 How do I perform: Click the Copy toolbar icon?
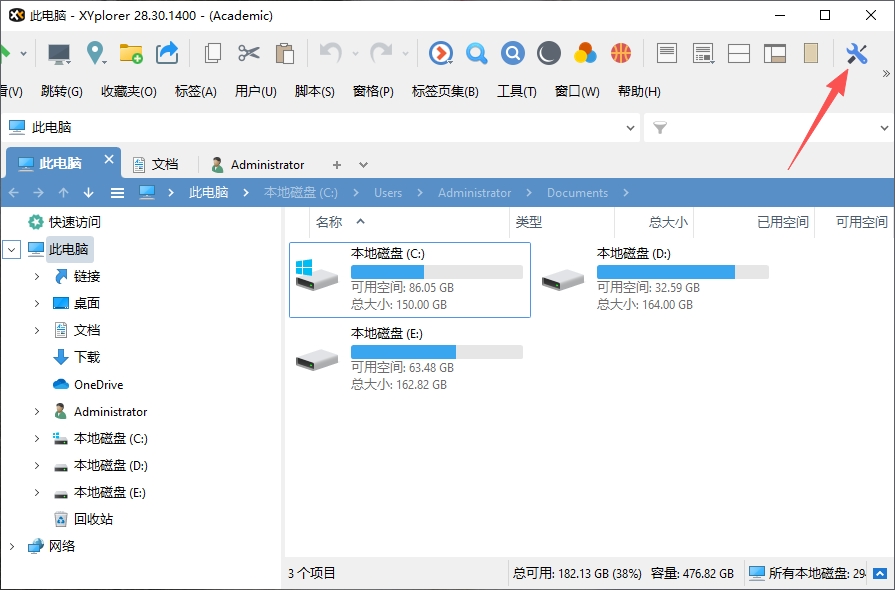pos(213,54)
